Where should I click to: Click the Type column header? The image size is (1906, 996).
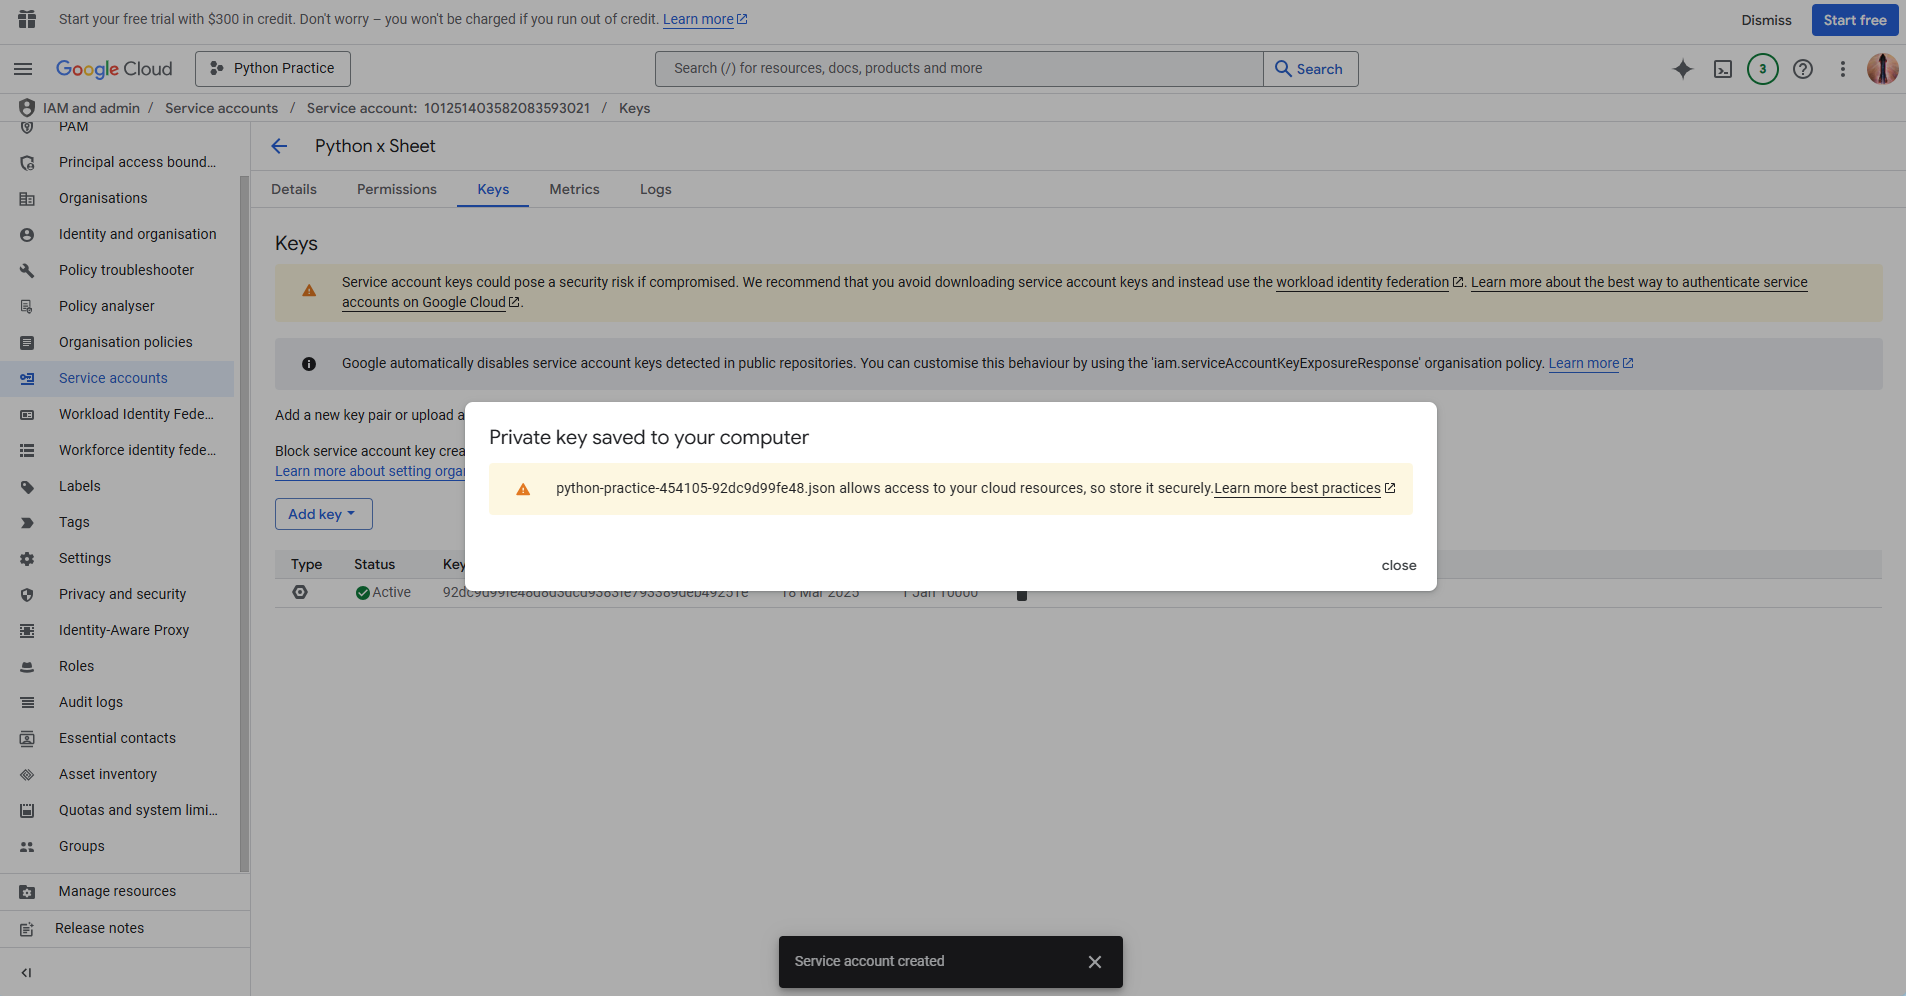306,564
